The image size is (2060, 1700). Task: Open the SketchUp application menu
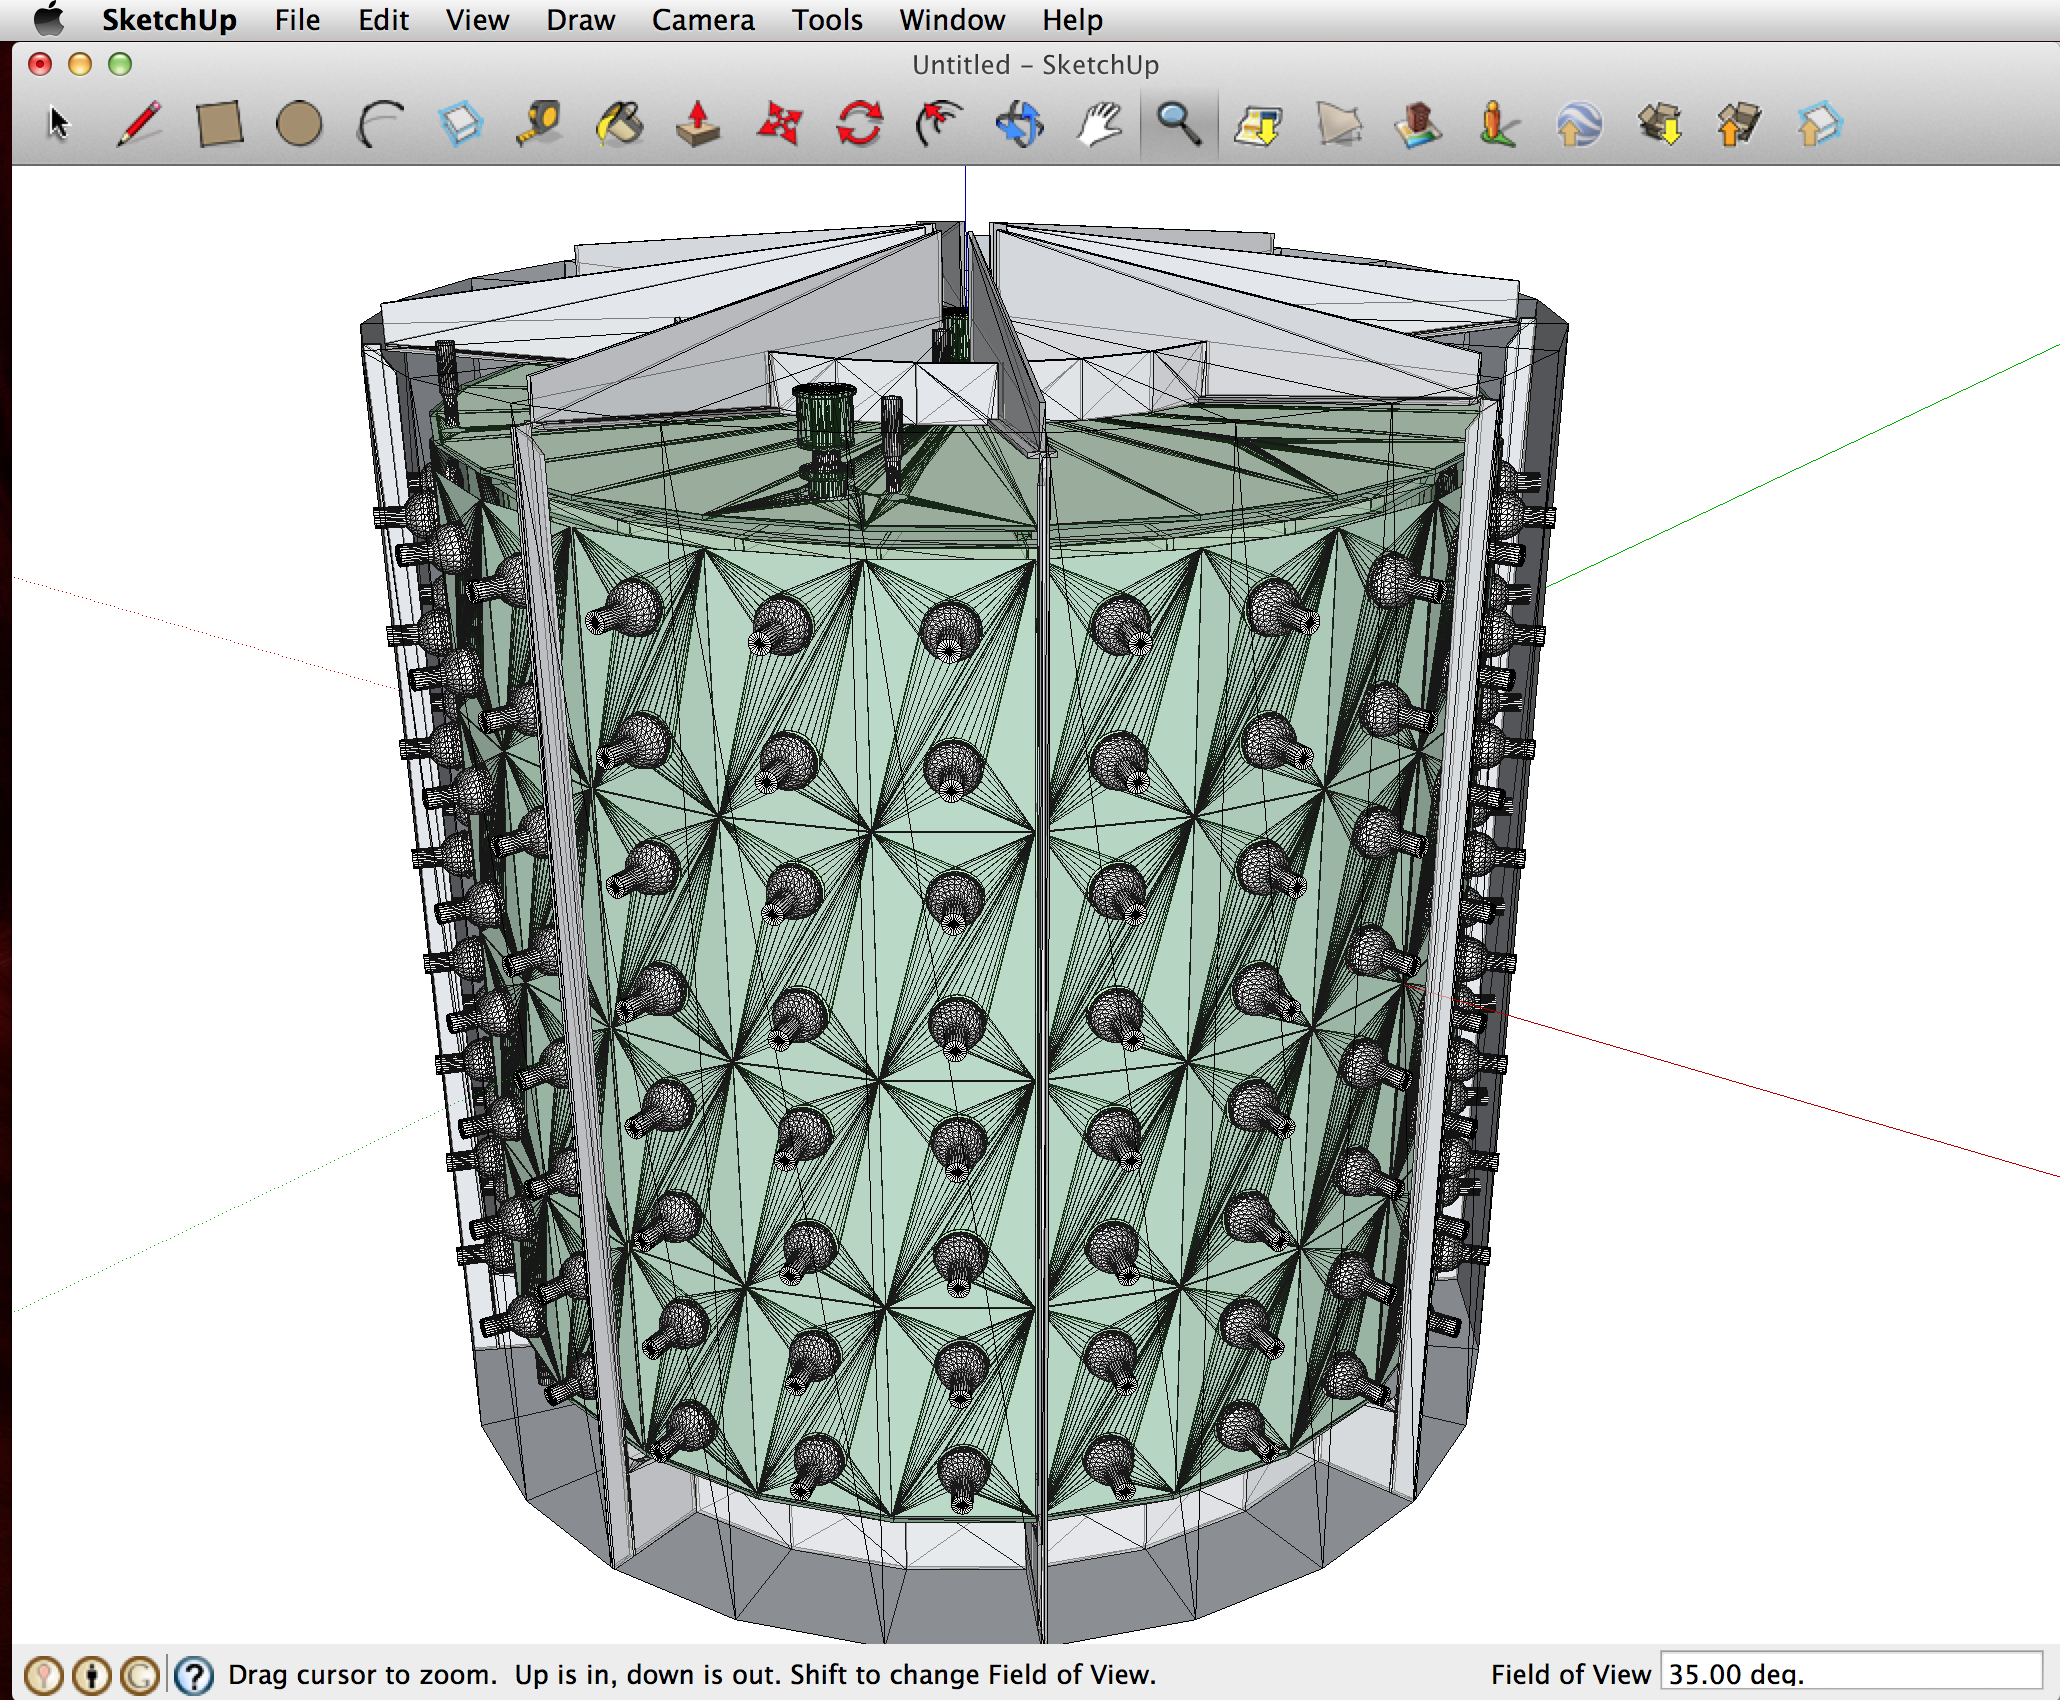click(x=169, y=20)
